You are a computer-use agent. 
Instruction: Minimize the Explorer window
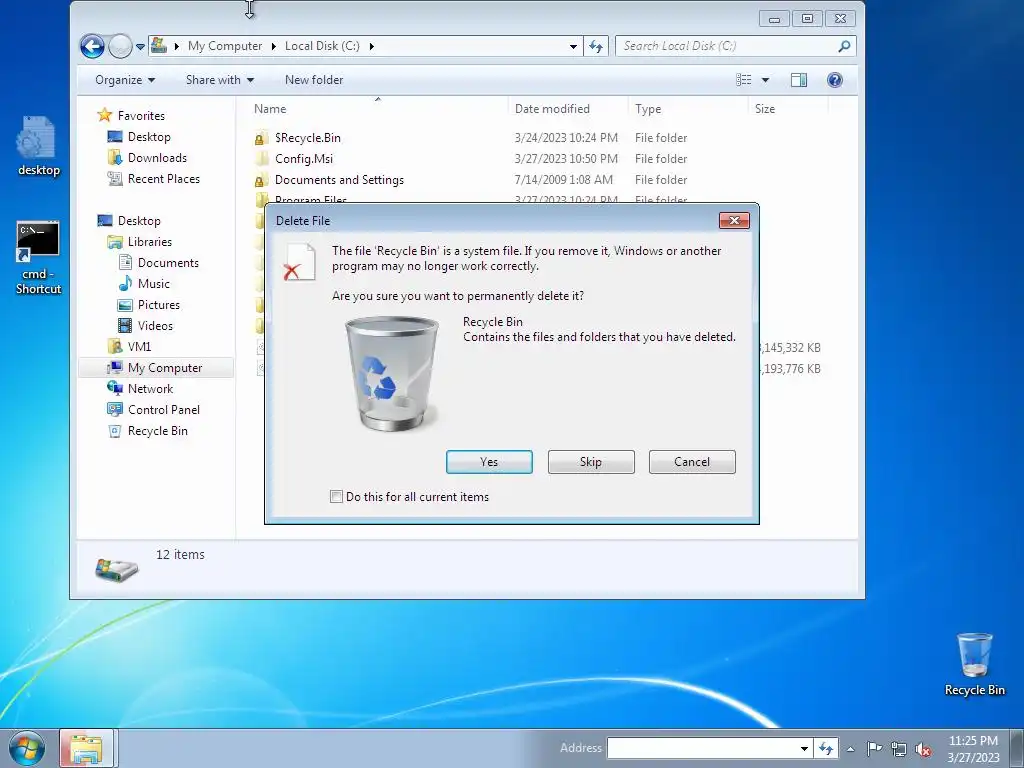pos(774,19)
